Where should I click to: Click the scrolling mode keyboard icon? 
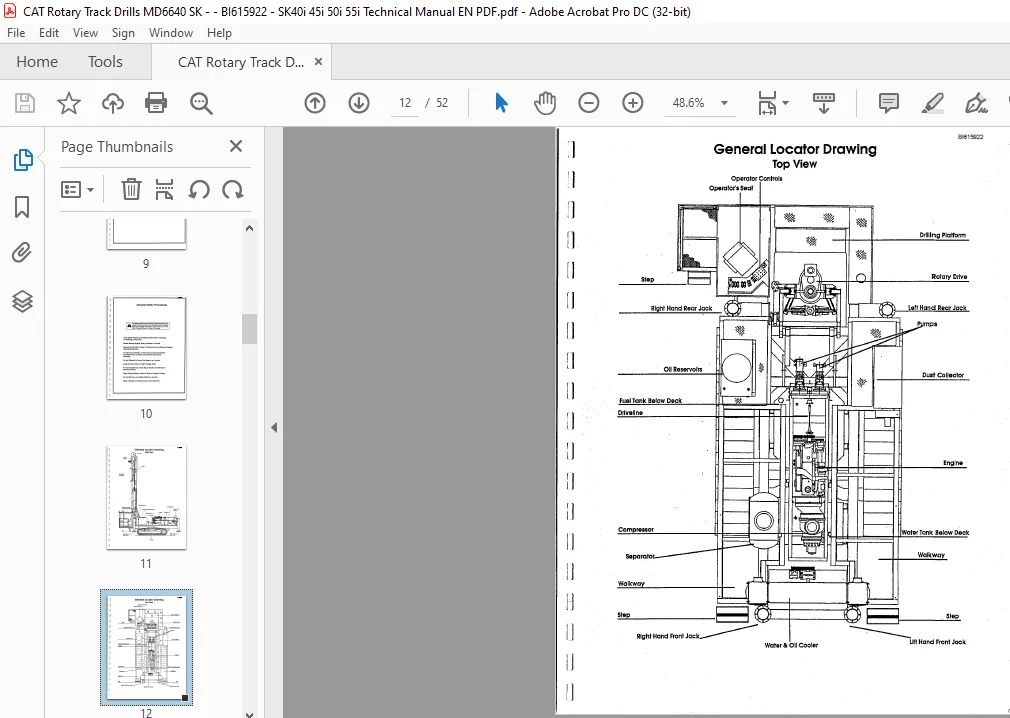click(824, 103)
